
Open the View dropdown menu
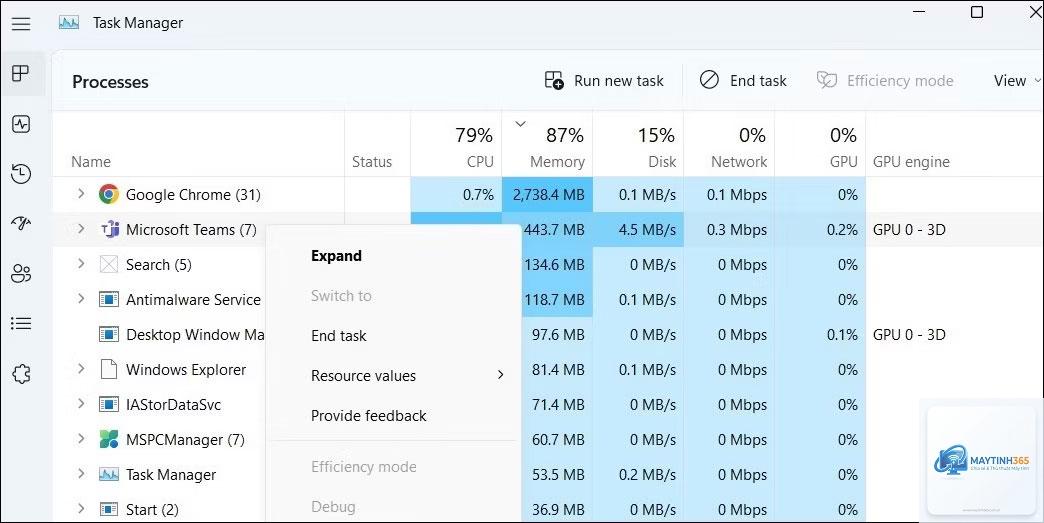pyautogui.click(x=1016, y=81)
